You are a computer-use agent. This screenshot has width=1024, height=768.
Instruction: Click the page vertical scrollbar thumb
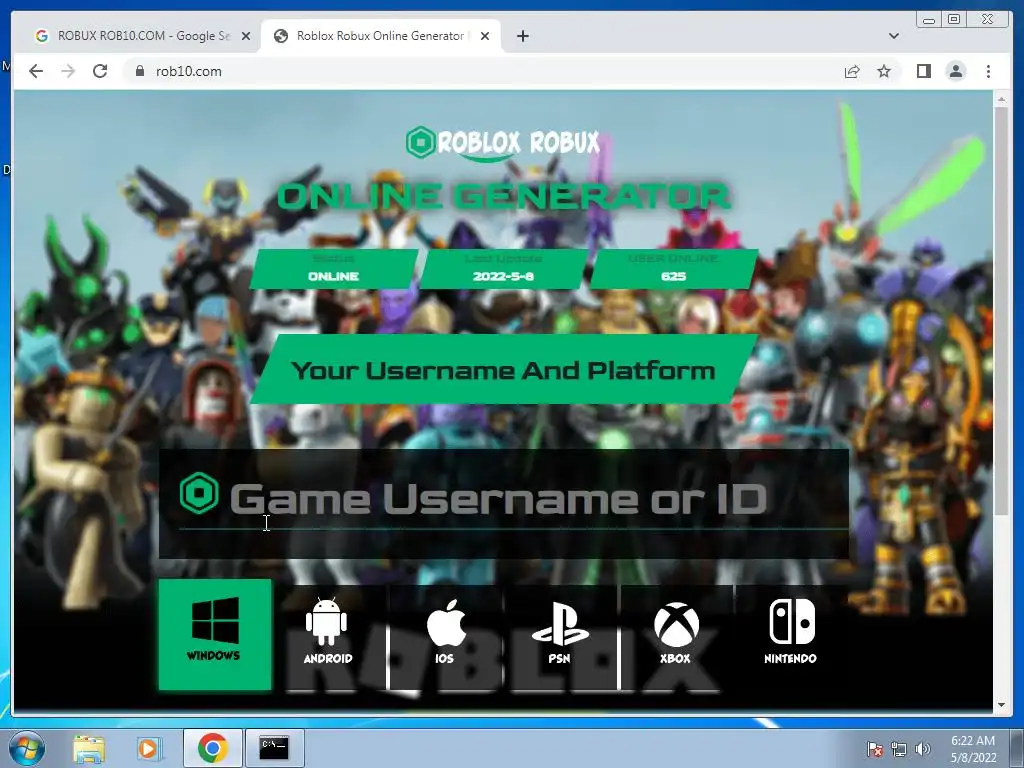(1001, 310)
